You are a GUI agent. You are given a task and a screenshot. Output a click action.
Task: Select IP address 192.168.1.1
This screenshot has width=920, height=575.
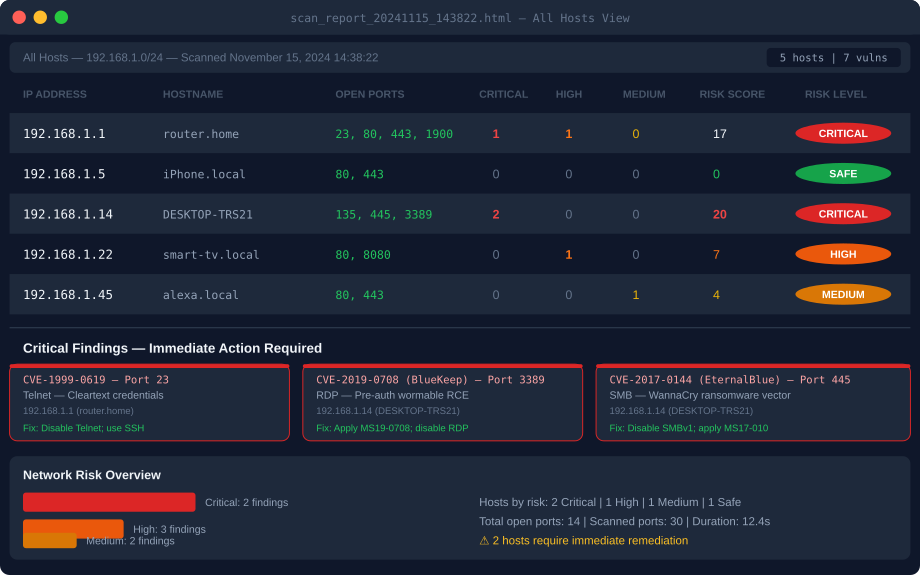tap(64, 134)
